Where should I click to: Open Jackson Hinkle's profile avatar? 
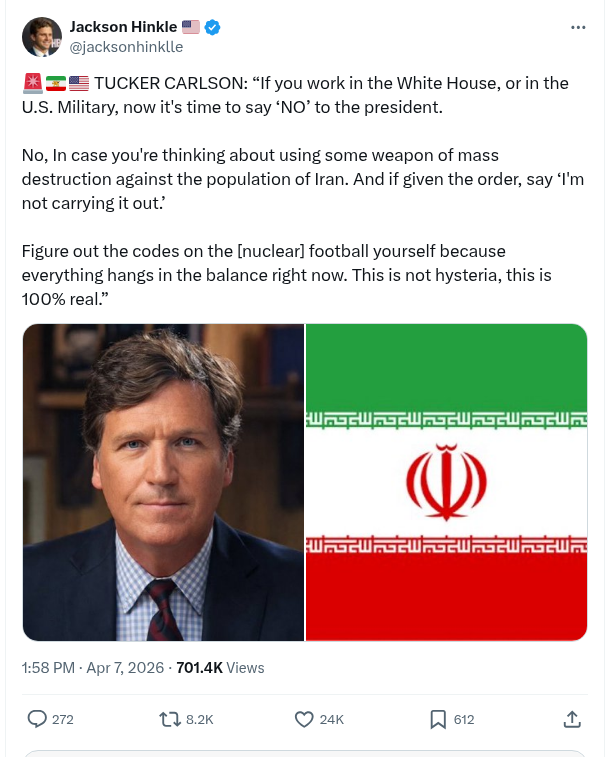pos(41,37)
